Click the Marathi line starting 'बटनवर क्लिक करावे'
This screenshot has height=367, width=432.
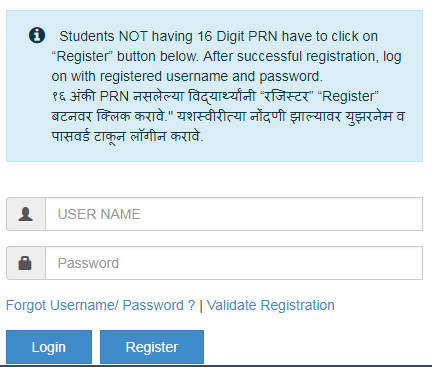228,116
